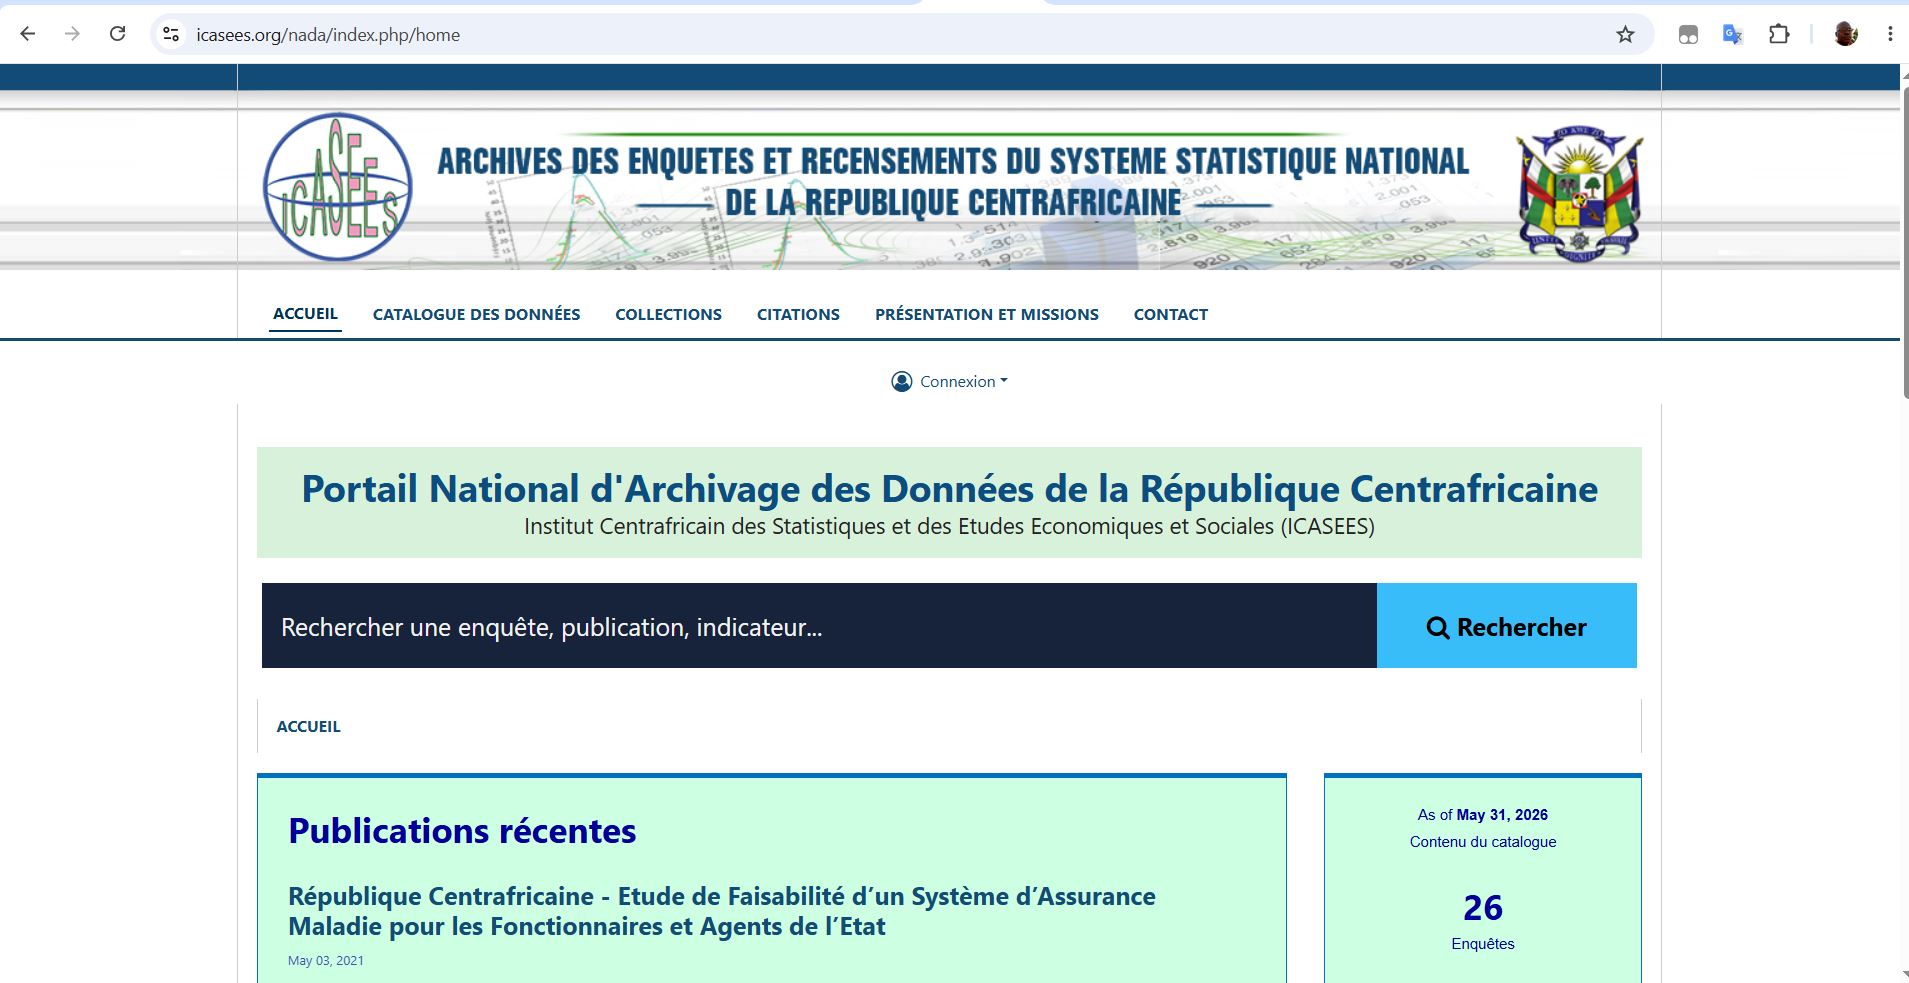Click the As of May 31, 2026 text
1909x983 pixels.
pyautogui.click(x=1483, y=815)
